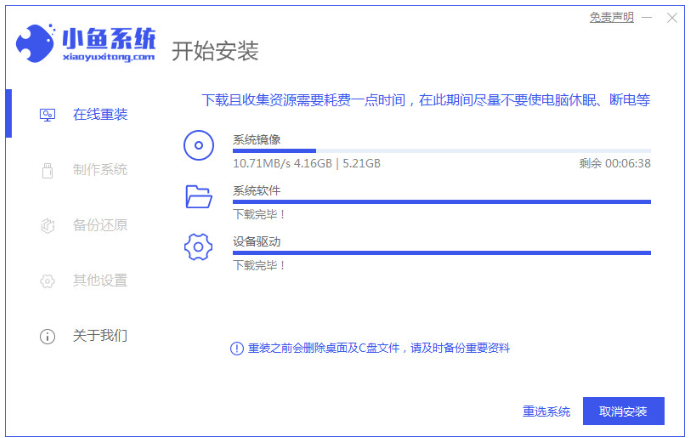The image size is (690, 438).
Task: Click the monitor icon beside 在线重装
Action: tap(47, 115)
